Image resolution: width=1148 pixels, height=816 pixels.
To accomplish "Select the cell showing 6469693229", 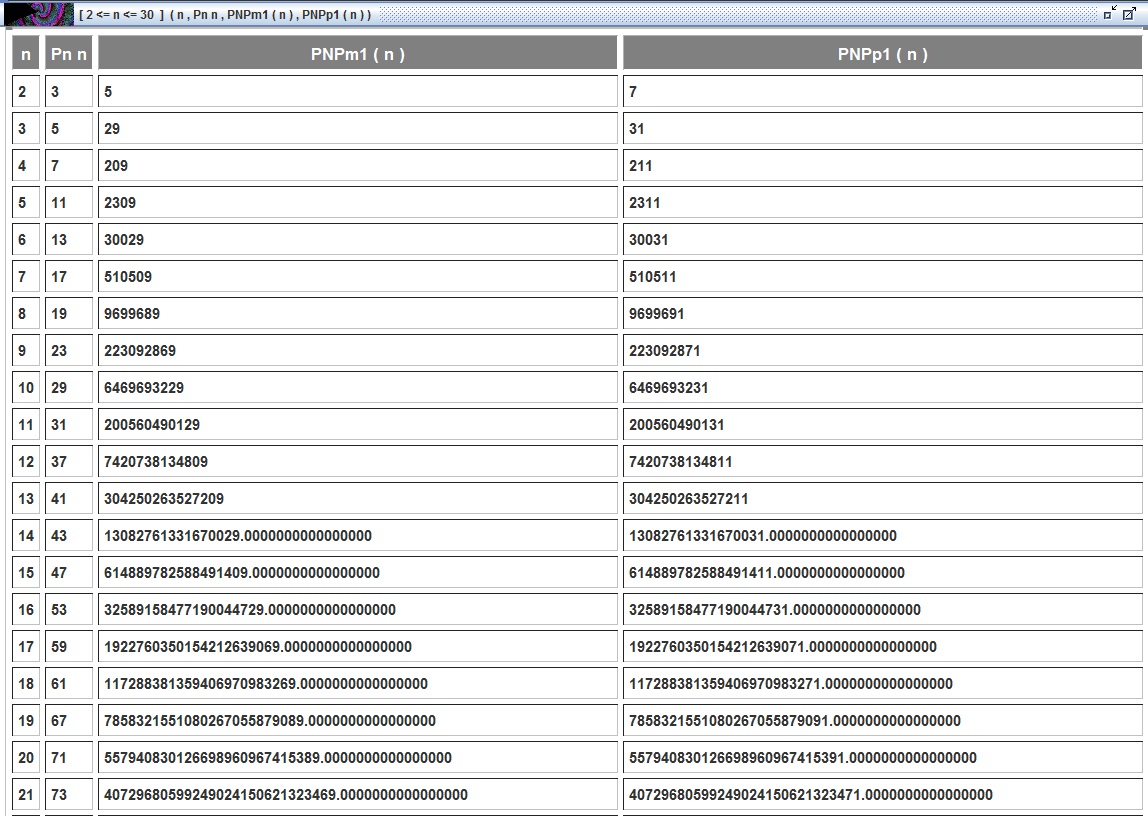I will click(x=358, y=387).
